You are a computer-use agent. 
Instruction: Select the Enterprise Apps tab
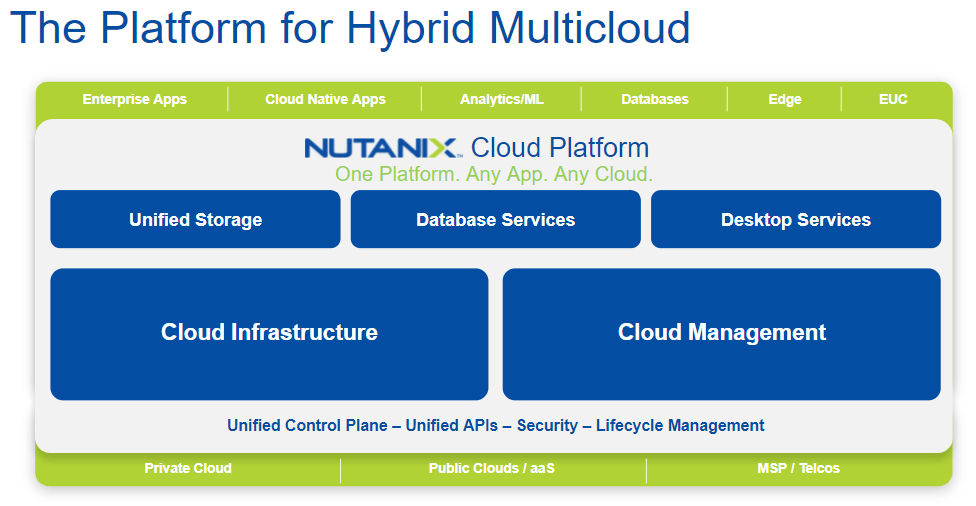[x=134, y=99]
